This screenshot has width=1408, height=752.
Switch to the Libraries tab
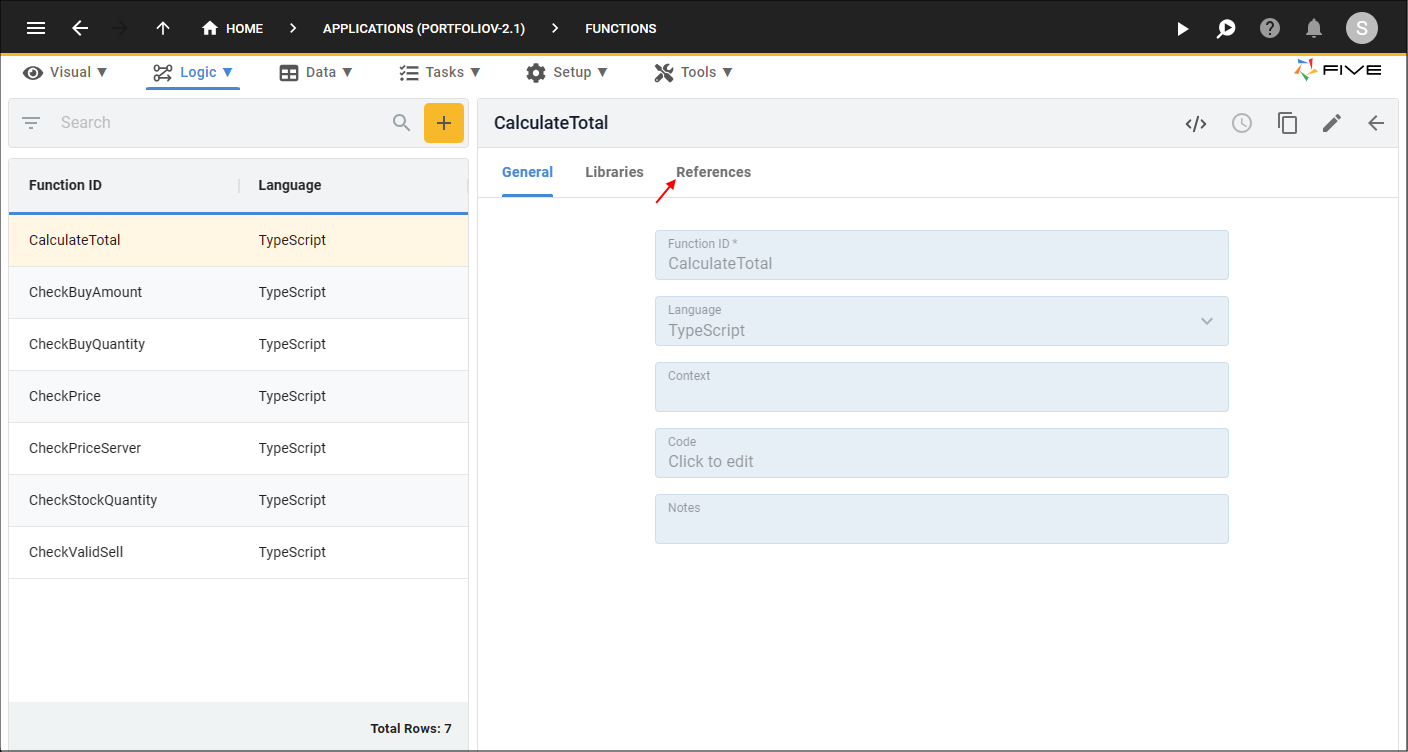614,172
